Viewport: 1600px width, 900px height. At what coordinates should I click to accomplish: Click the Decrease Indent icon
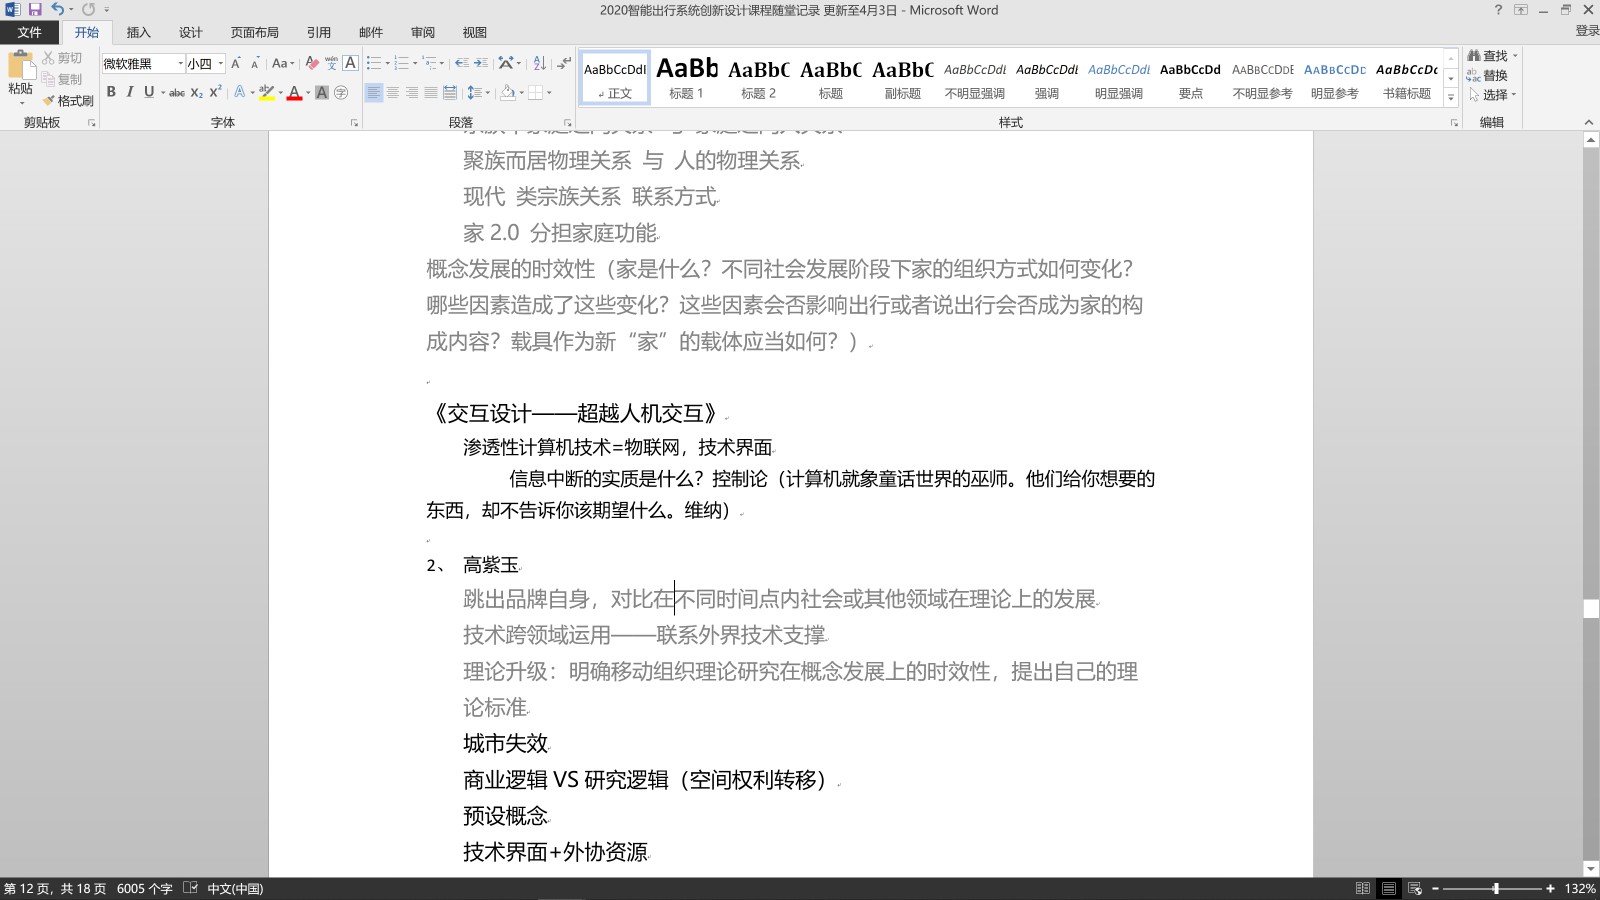pyautogui.click(x=461, y=63)
